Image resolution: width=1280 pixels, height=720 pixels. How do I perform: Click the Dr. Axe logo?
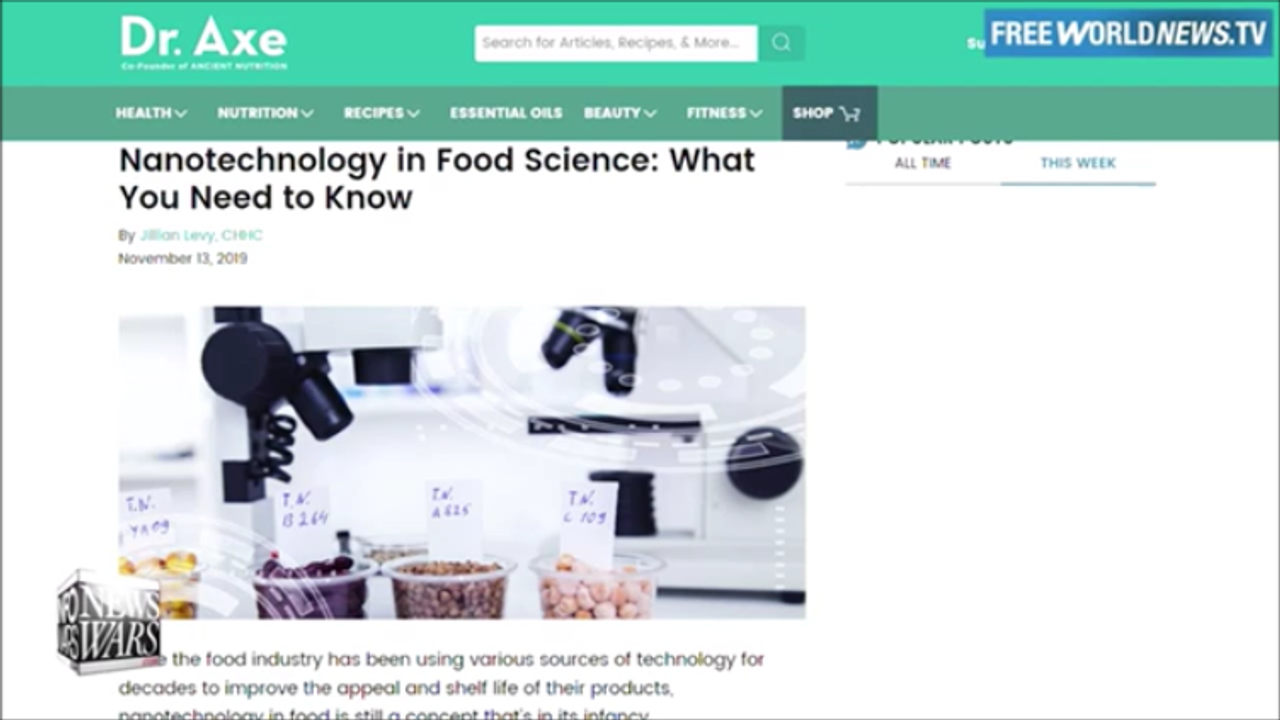[203, 37]
